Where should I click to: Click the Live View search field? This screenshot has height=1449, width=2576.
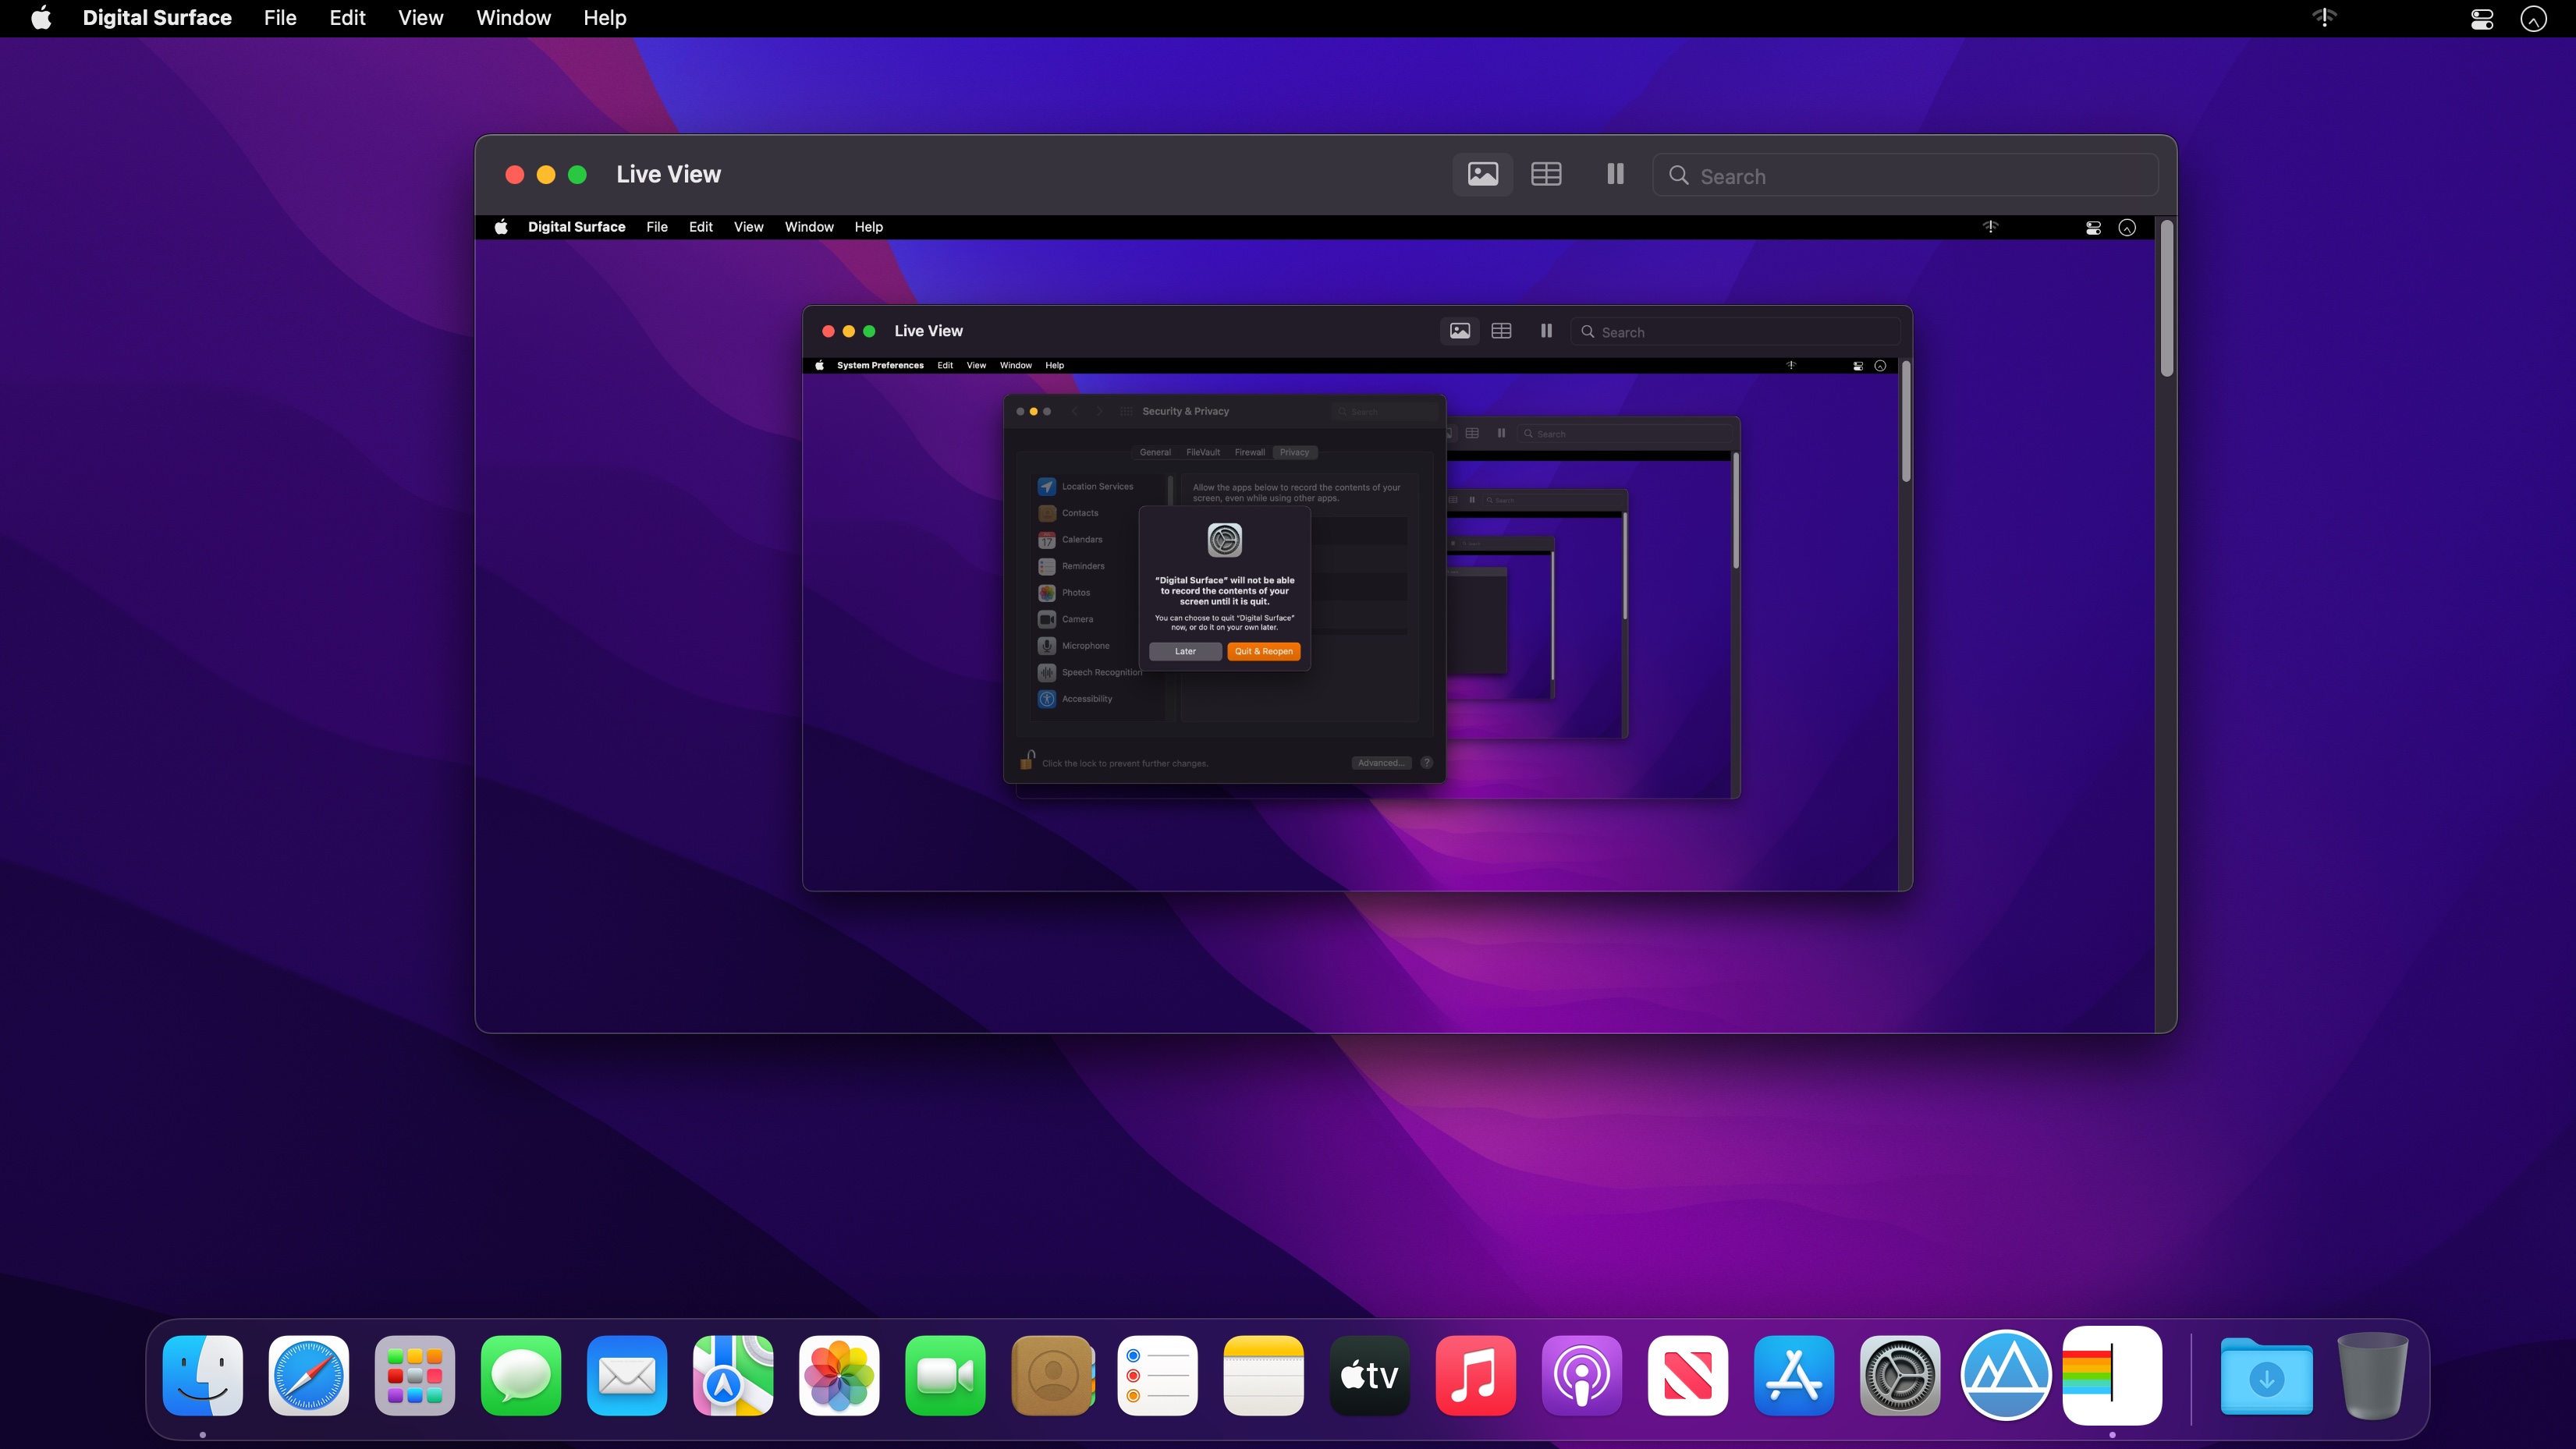[x=1904, y=176]
